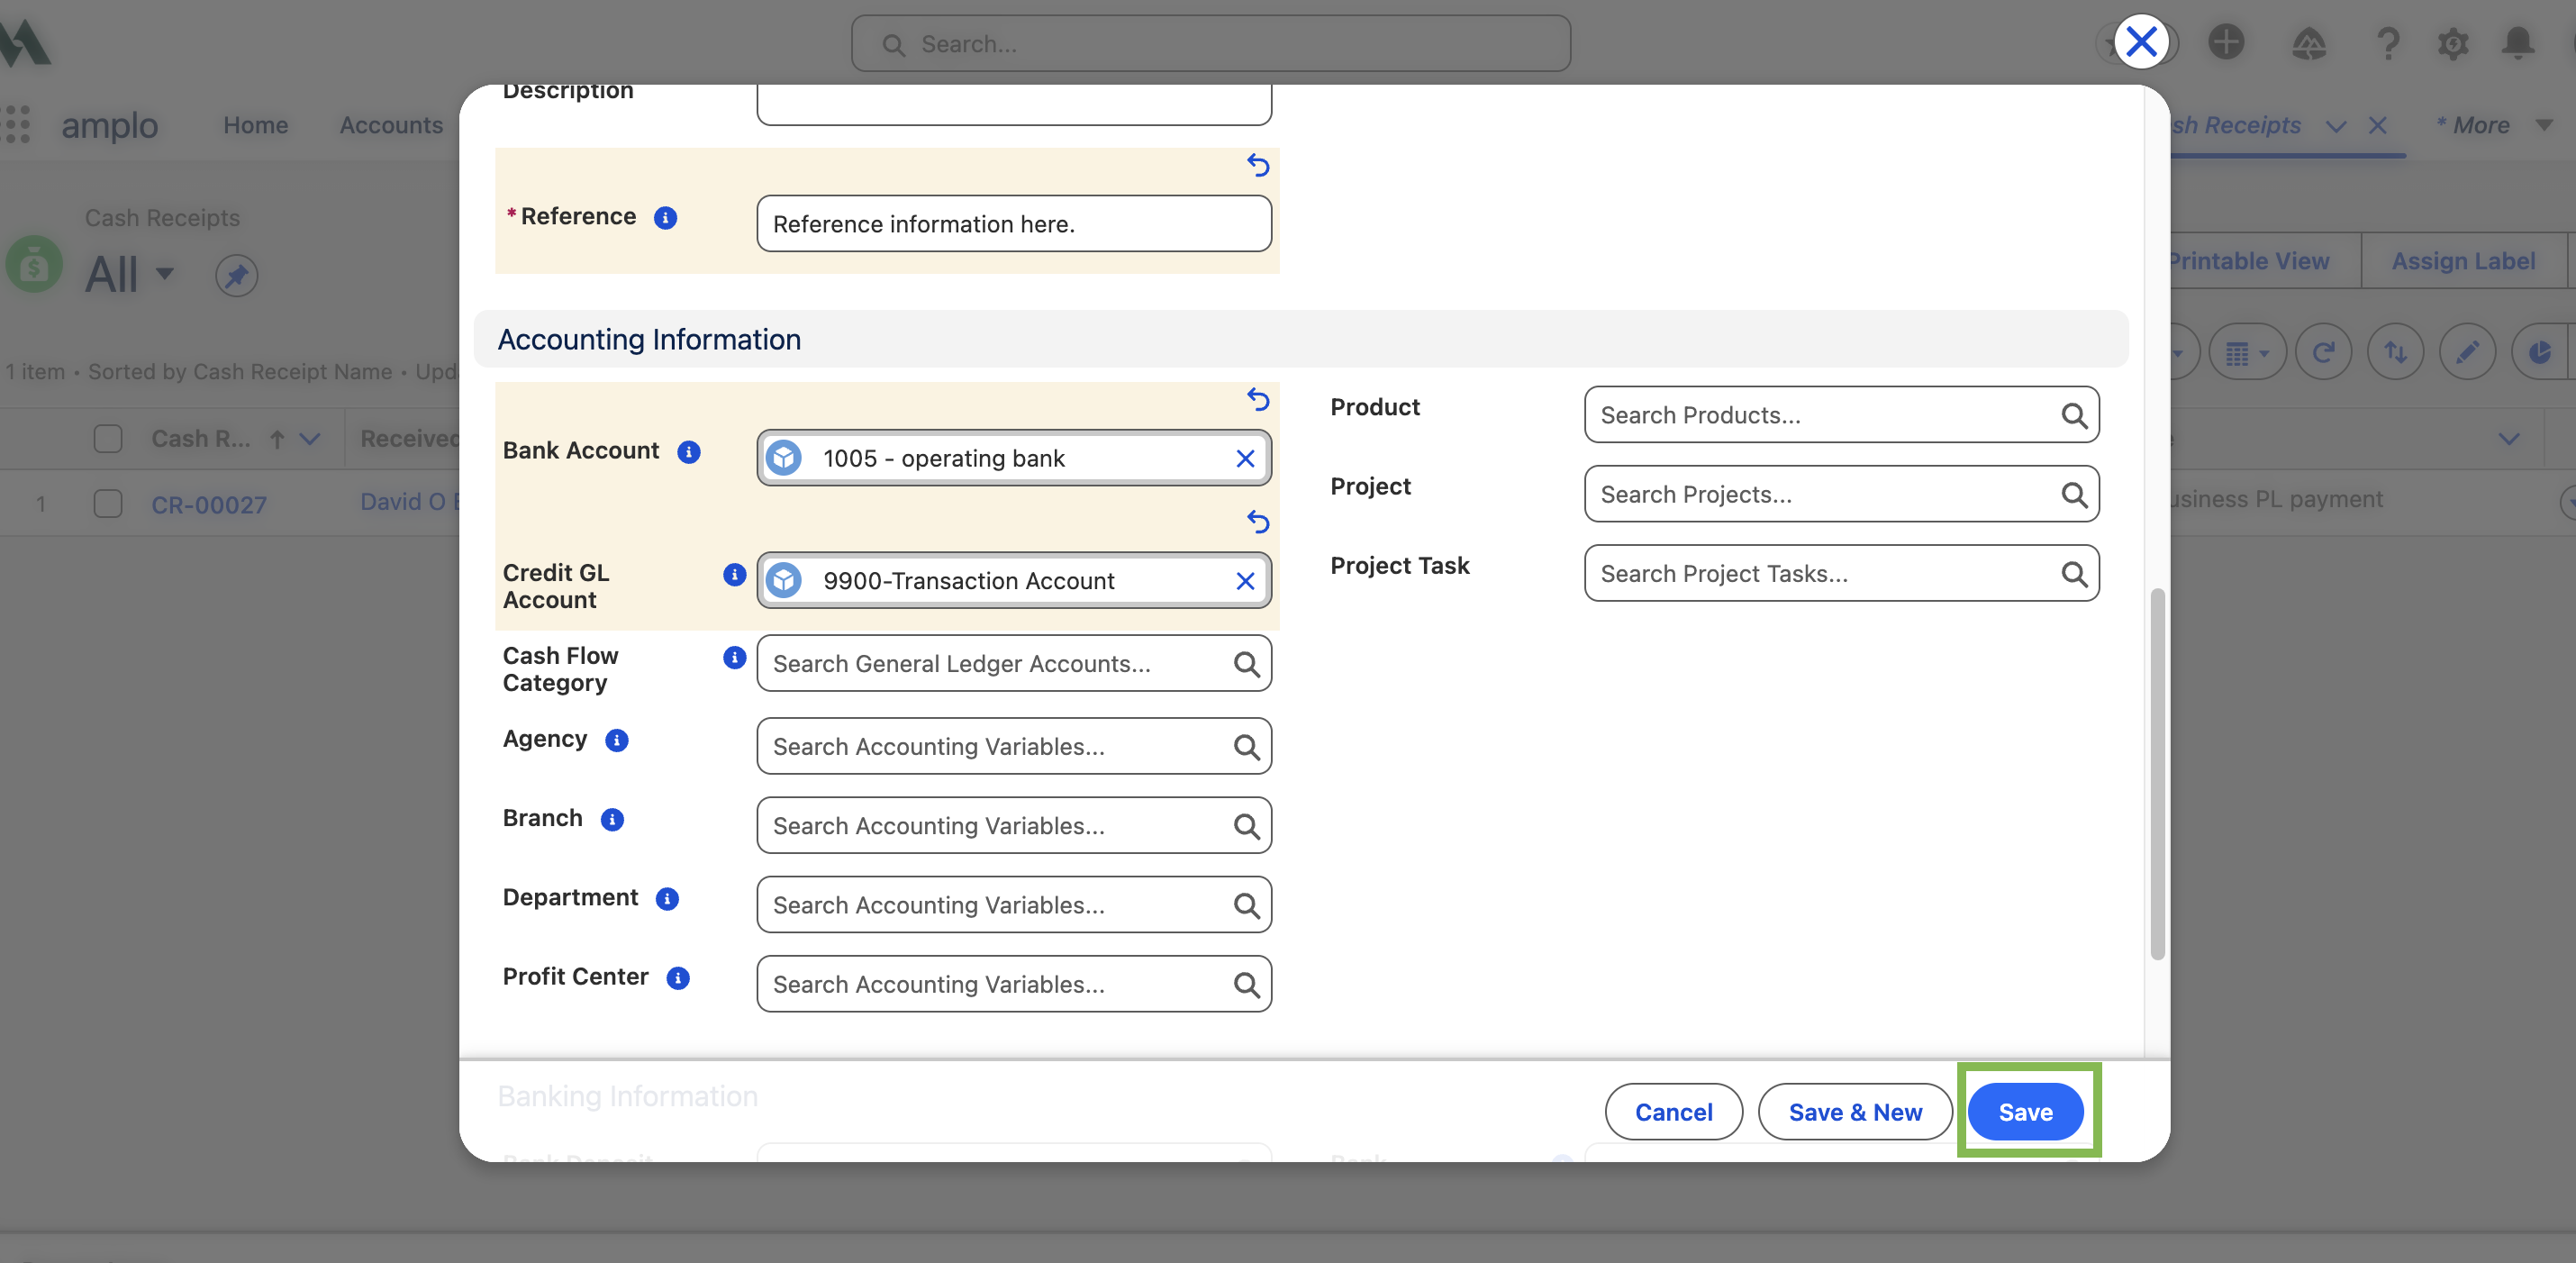The width and height of the screenshot is (2576, 1263).
Task: Remove the 1005 - operating bank selection
Action: (x=1245, y=458)
